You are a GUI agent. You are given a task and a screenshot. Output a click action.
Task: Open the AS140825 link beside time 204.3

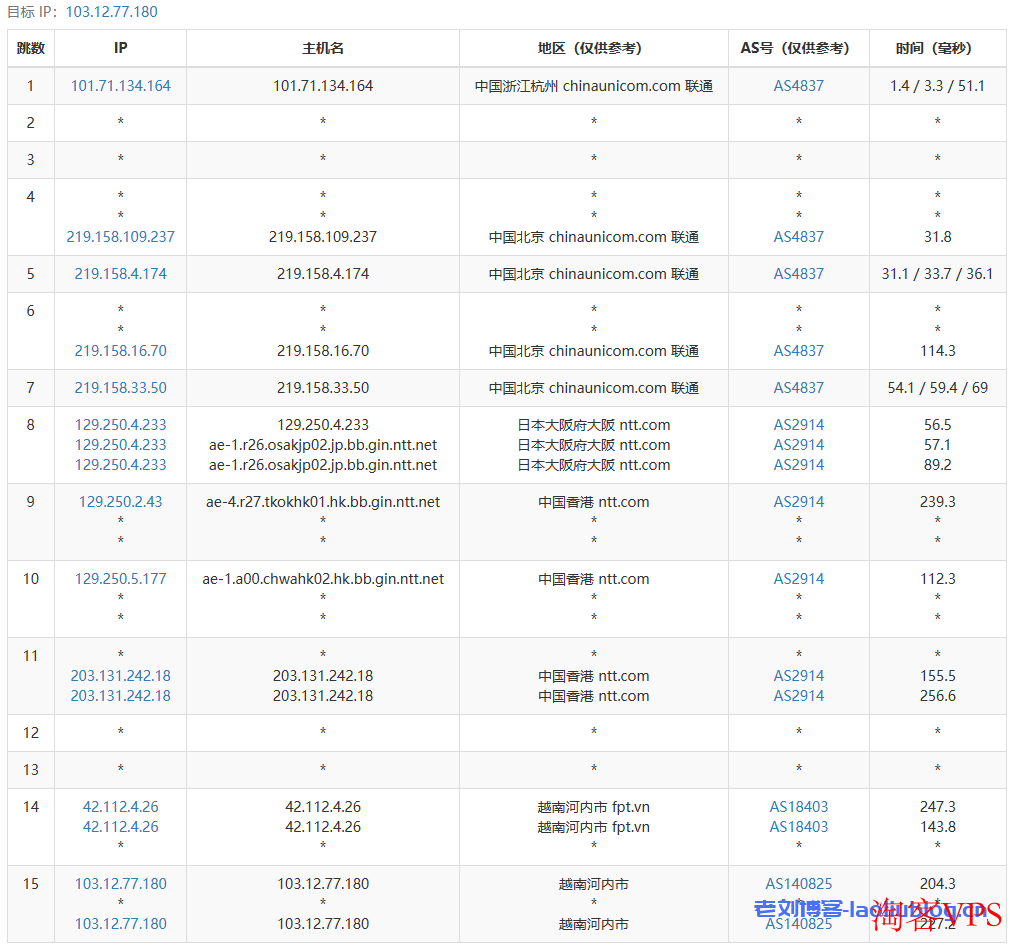(x=799, y=884)
